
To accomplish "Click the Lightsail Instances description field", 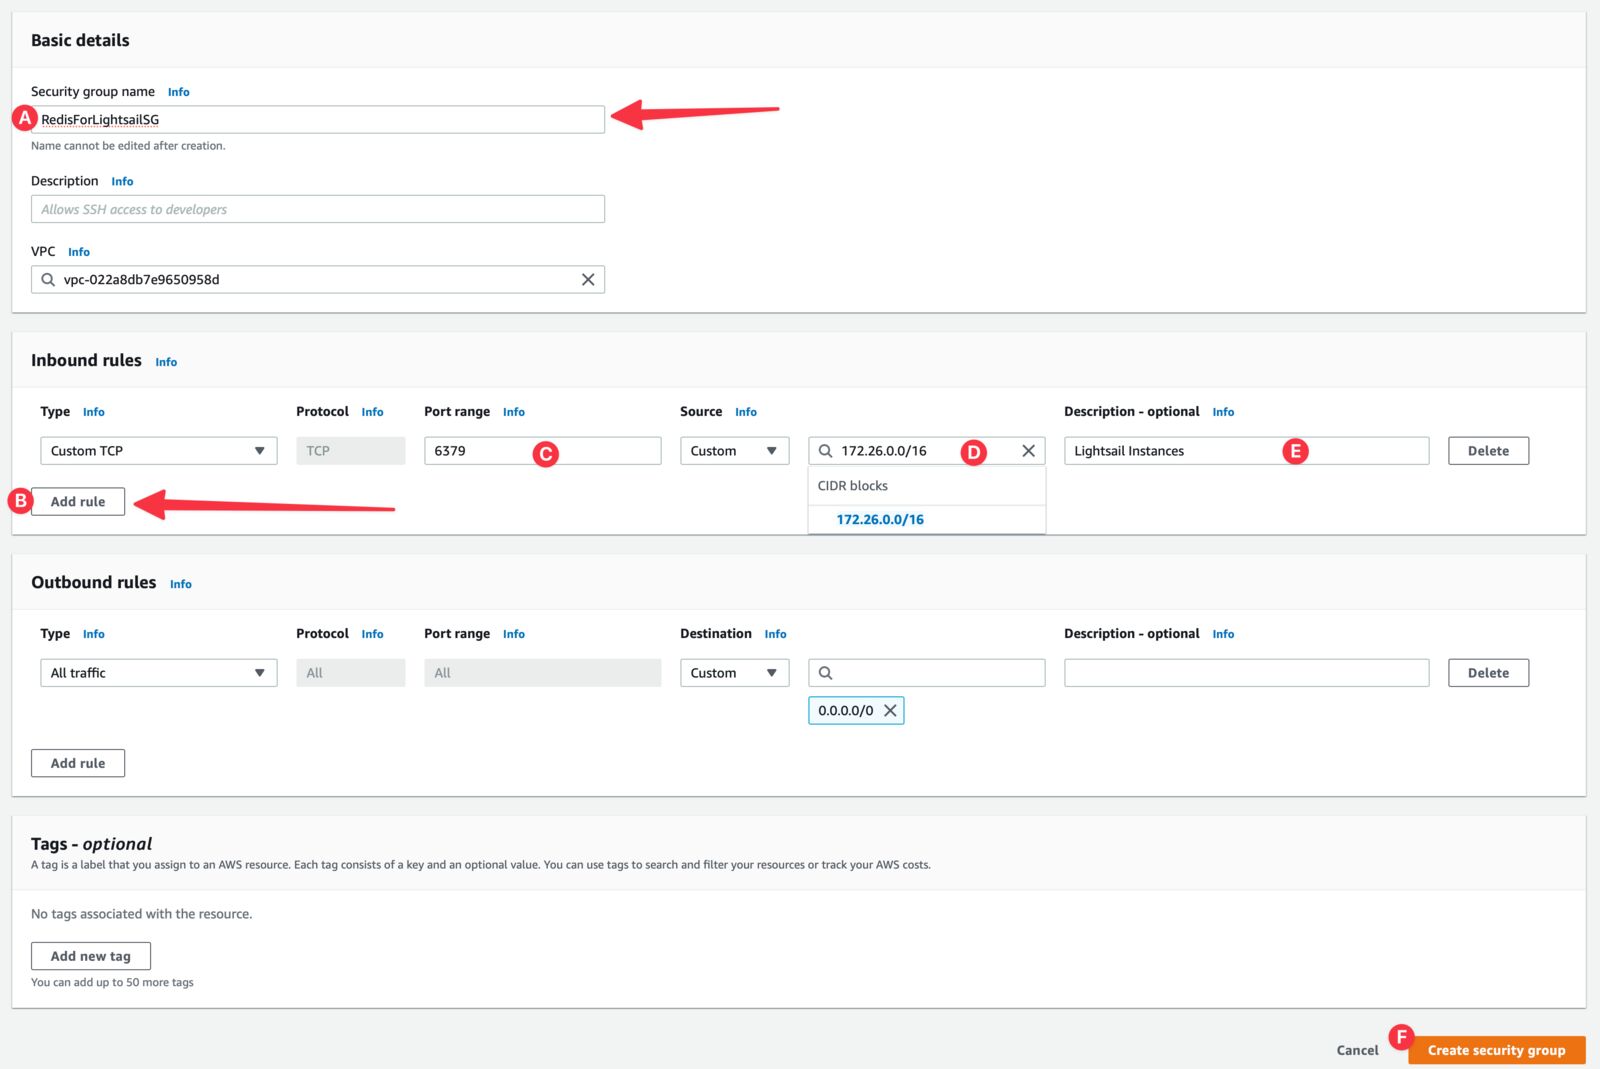I will pyautogui.click(x=1246, y=451).
